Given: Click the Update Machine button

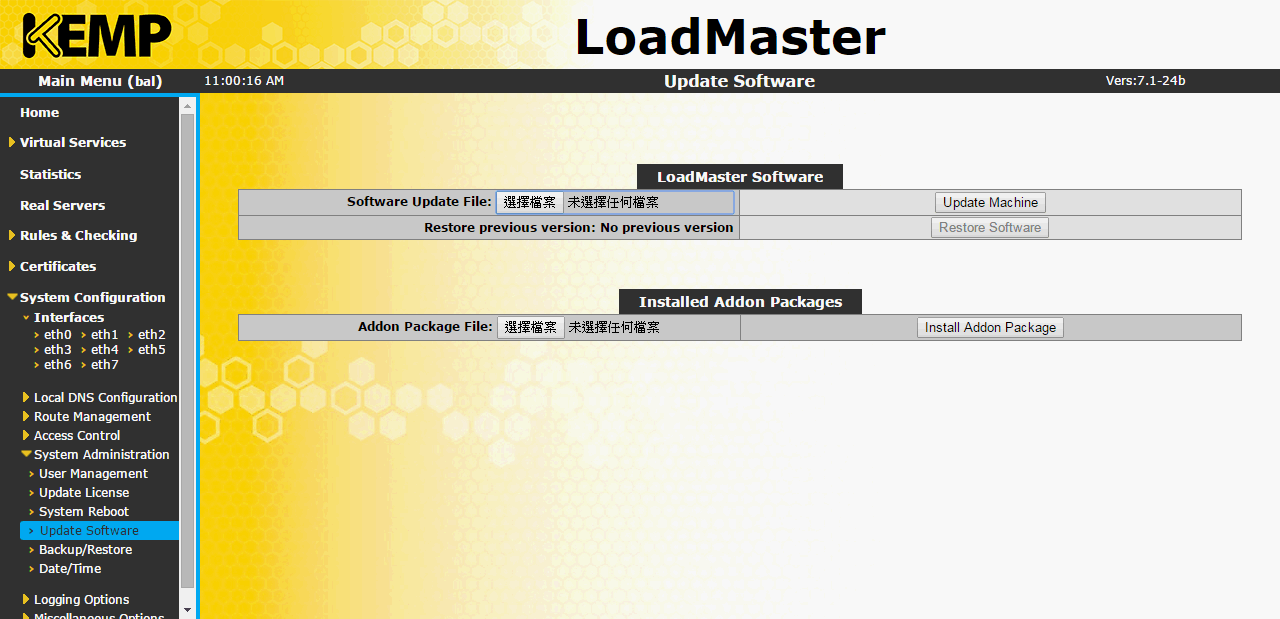Looking at the screenshot, I should coord(990,202).
